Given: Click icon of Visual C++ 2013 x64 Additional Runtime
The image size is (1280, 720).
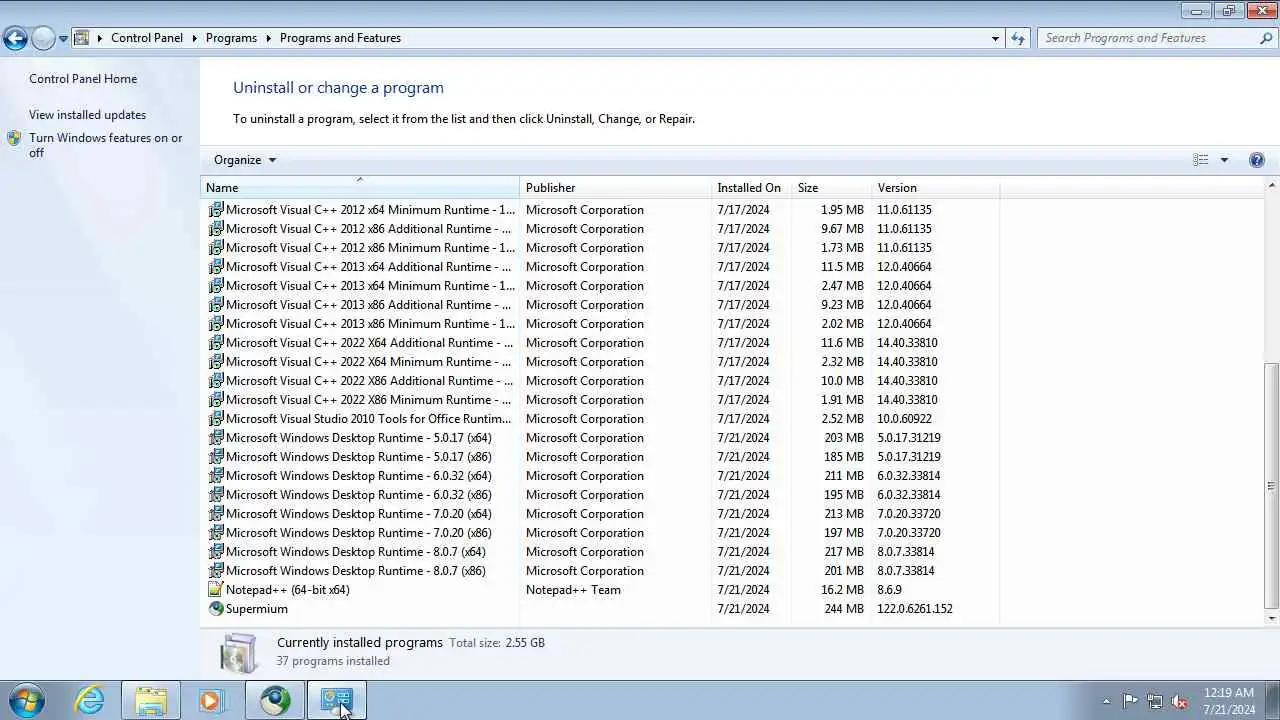Looking at the screenshot, I should [216, 267].
